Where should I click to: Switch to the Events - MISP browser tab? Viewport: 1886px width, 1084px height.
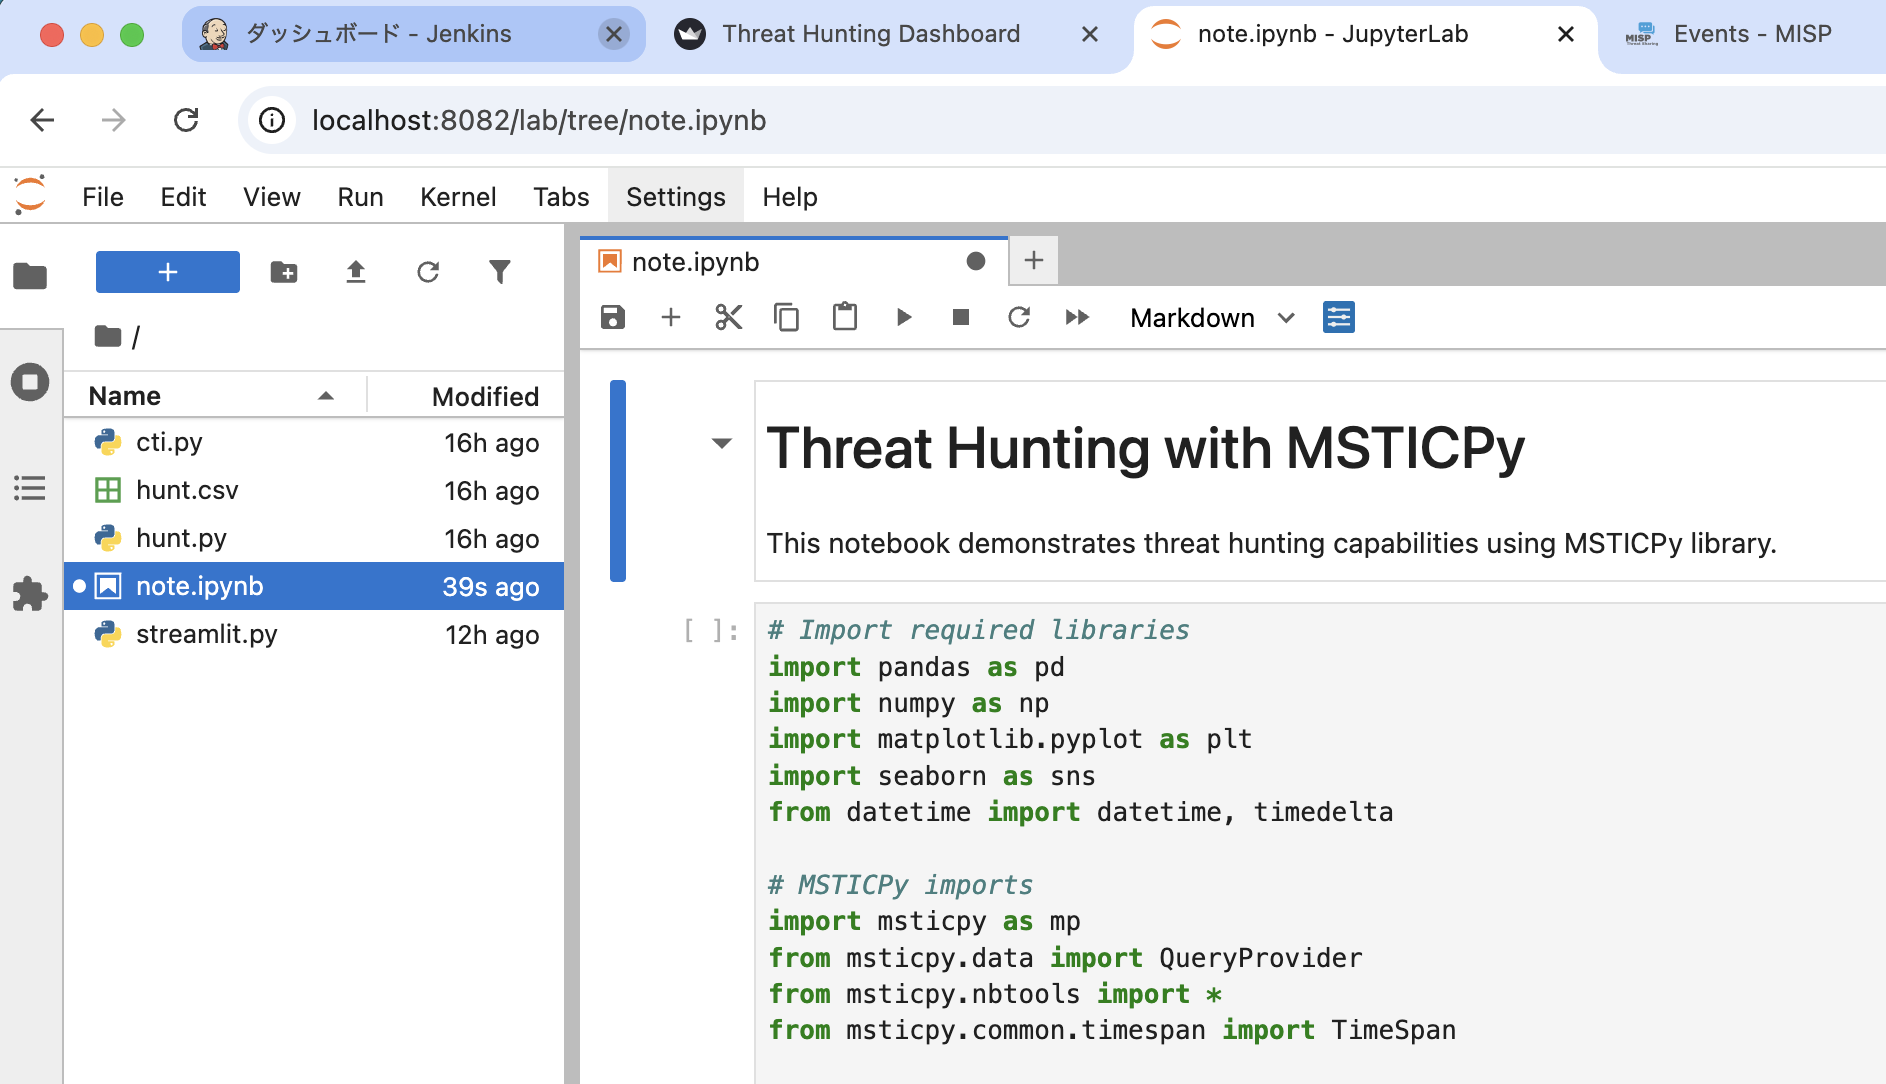tap(1751, 33)
